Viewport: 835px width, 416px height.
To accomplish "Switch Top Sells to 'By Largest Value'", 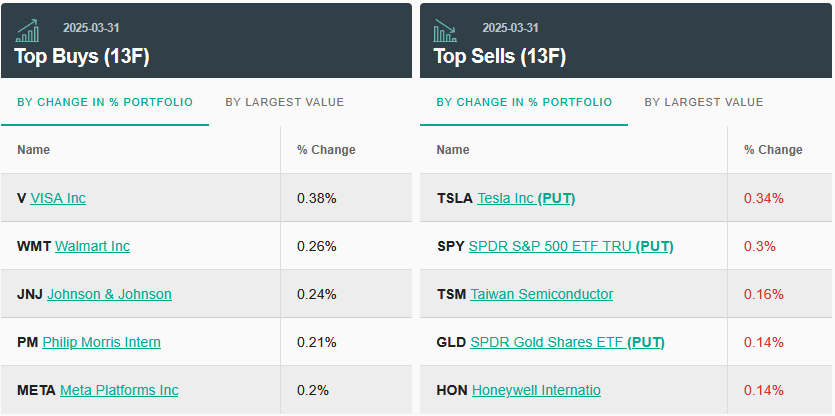I will tap(704, 102).
